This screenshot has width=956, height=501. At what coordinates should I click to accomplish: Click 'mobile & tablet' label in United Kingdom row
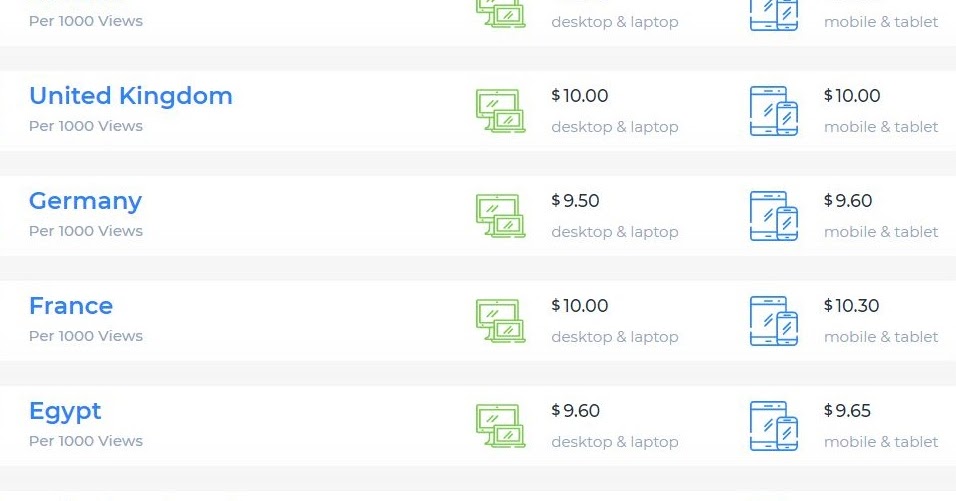click(881, 127)
